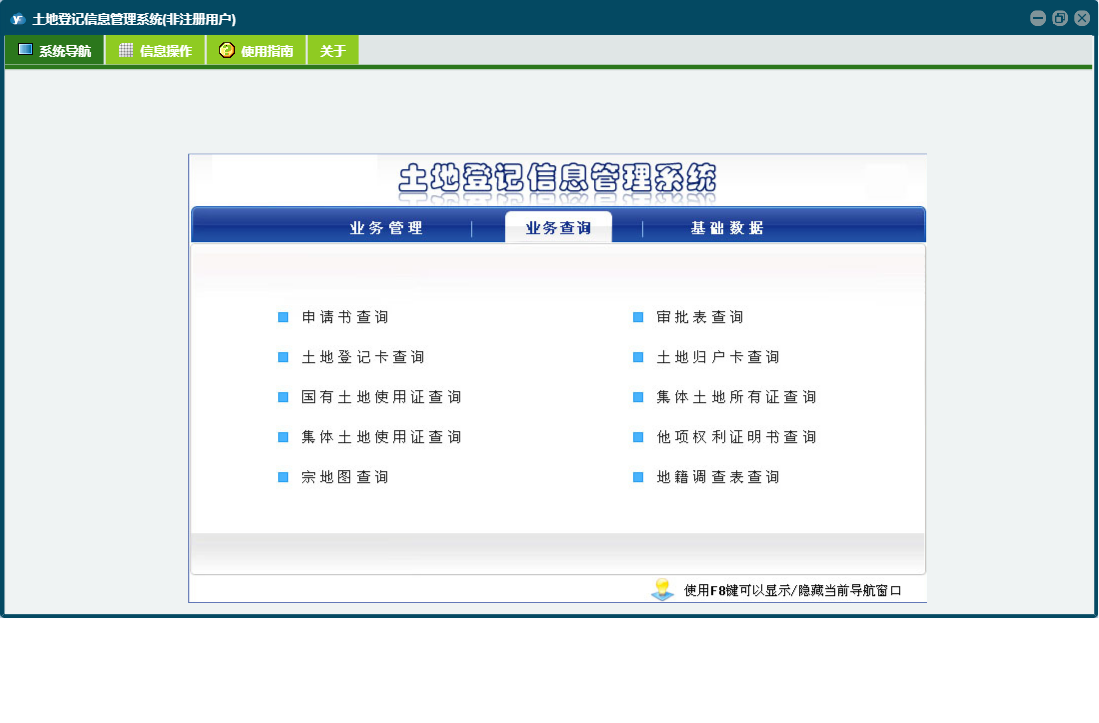Switch to the 基础数据 tab

[x=727, y=228]
